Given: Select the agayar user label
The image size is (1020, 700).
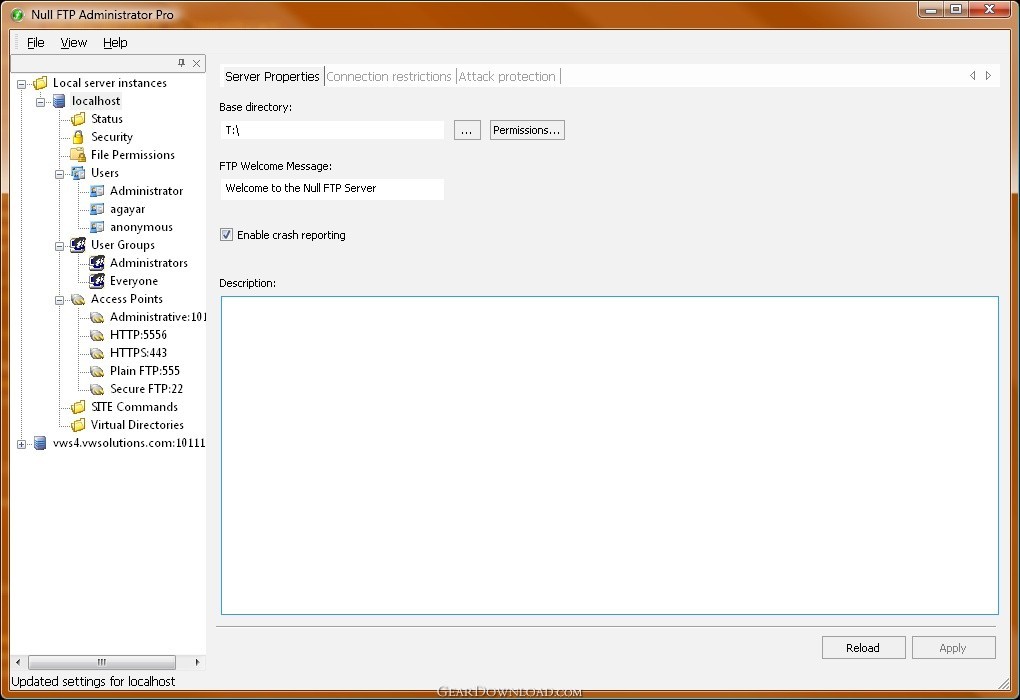Looking at the screenshot, I should pyautogui.click(x=128, y=209).
